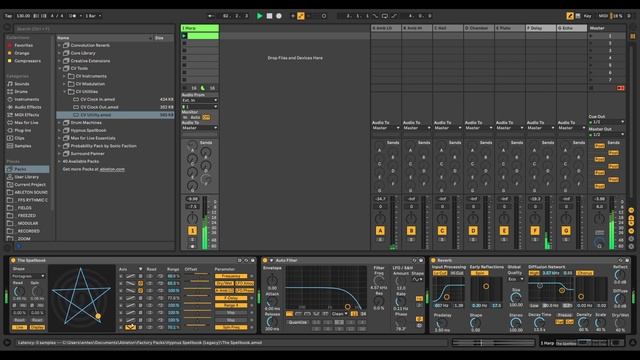This screenshot has width=640, height=360.
Task: Open the Master Out dropdown
Action: (607, 135)
